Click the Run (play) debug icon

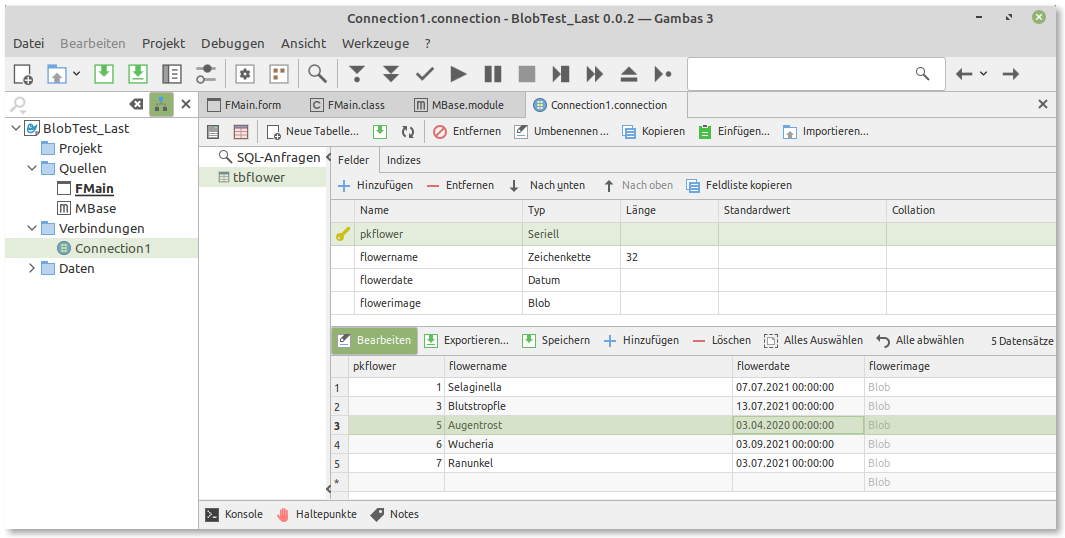(x=458, y=74)
